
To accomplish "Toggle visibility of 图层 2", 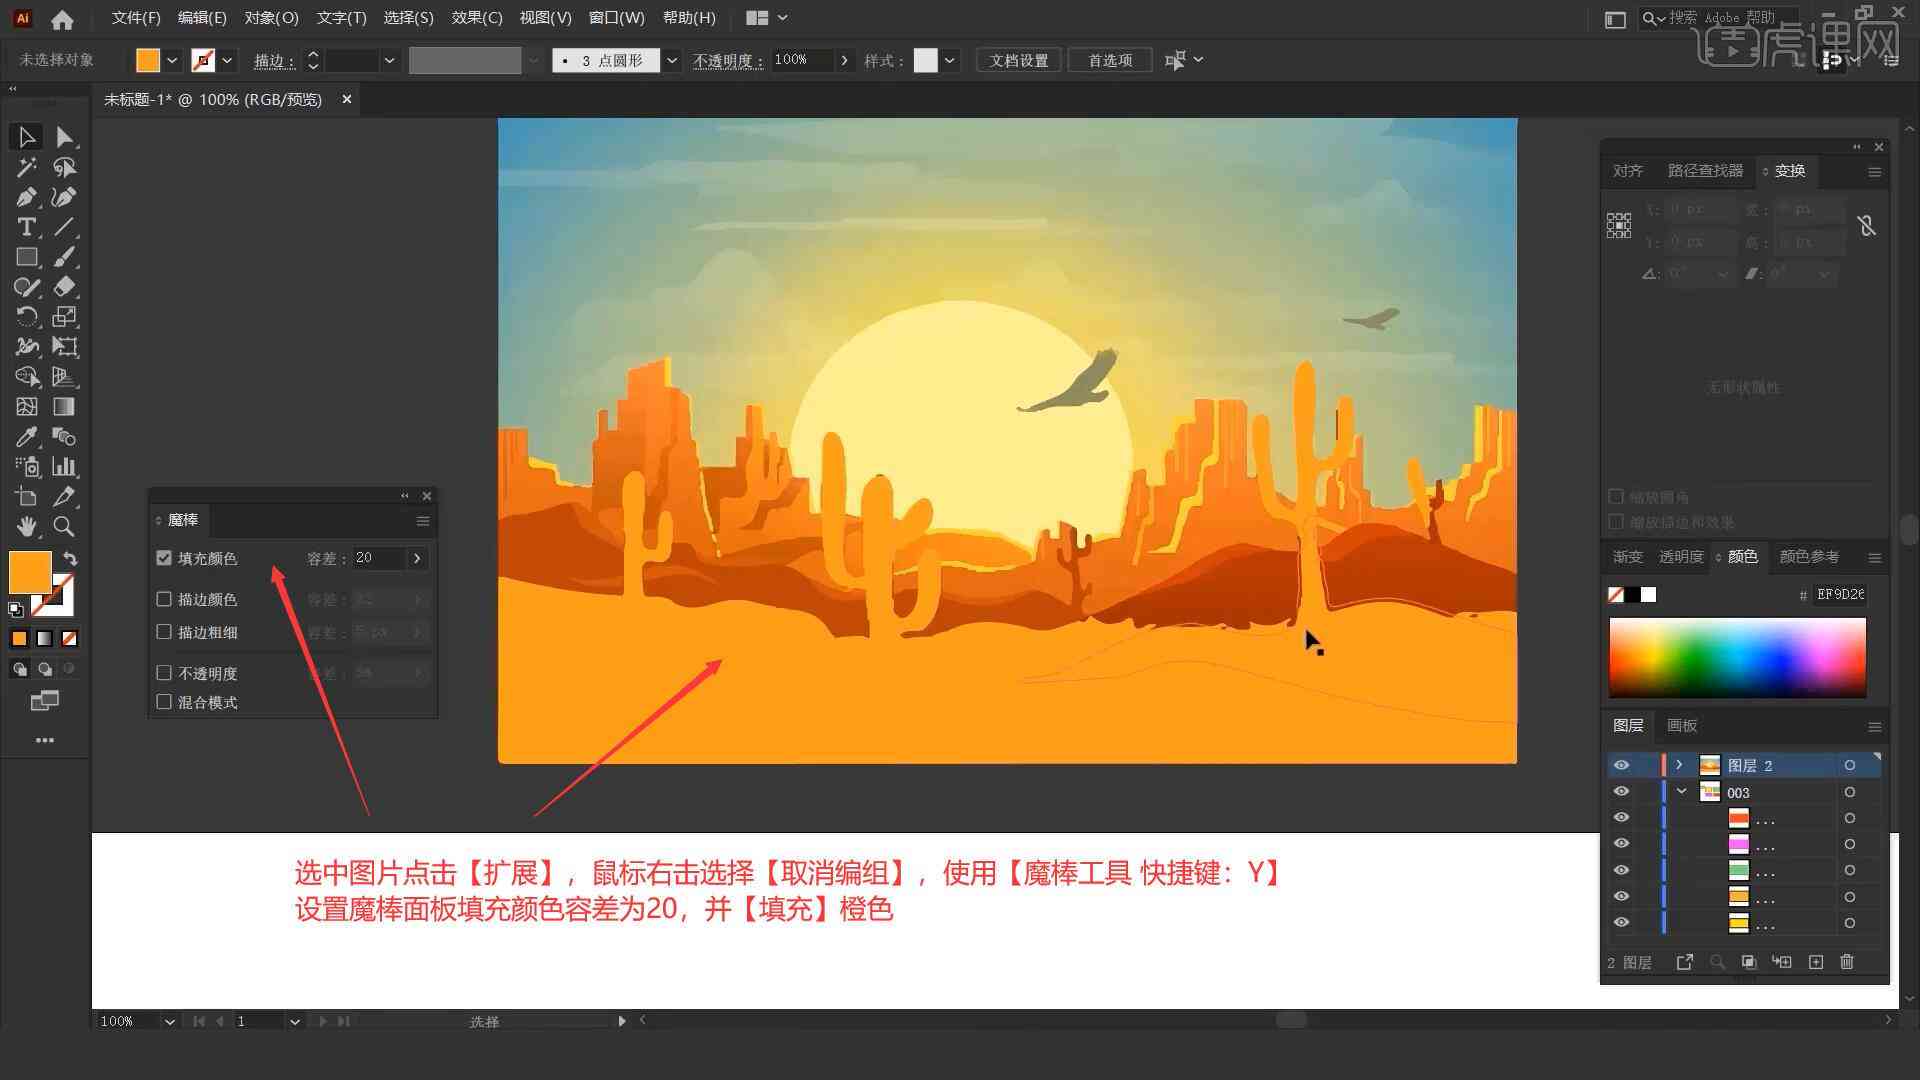I will click(x=1621, y=765).
